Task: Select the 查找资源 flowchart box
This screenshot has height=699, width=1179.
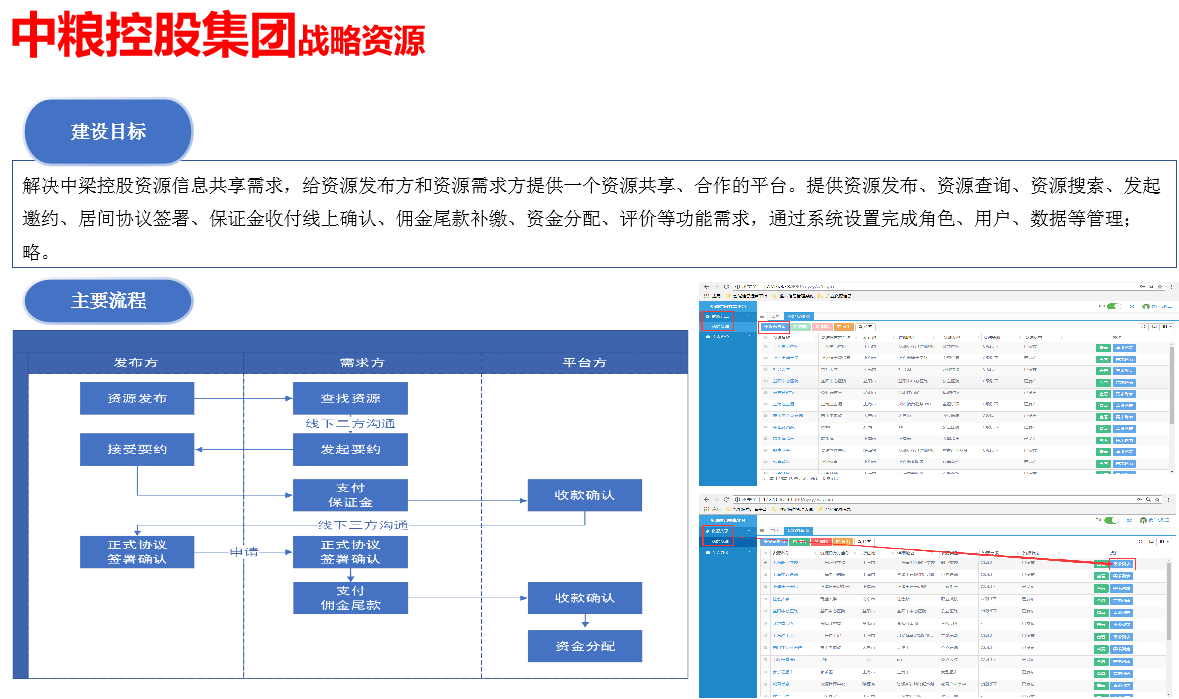Action: pyautogui.click(x=350, y=398)
